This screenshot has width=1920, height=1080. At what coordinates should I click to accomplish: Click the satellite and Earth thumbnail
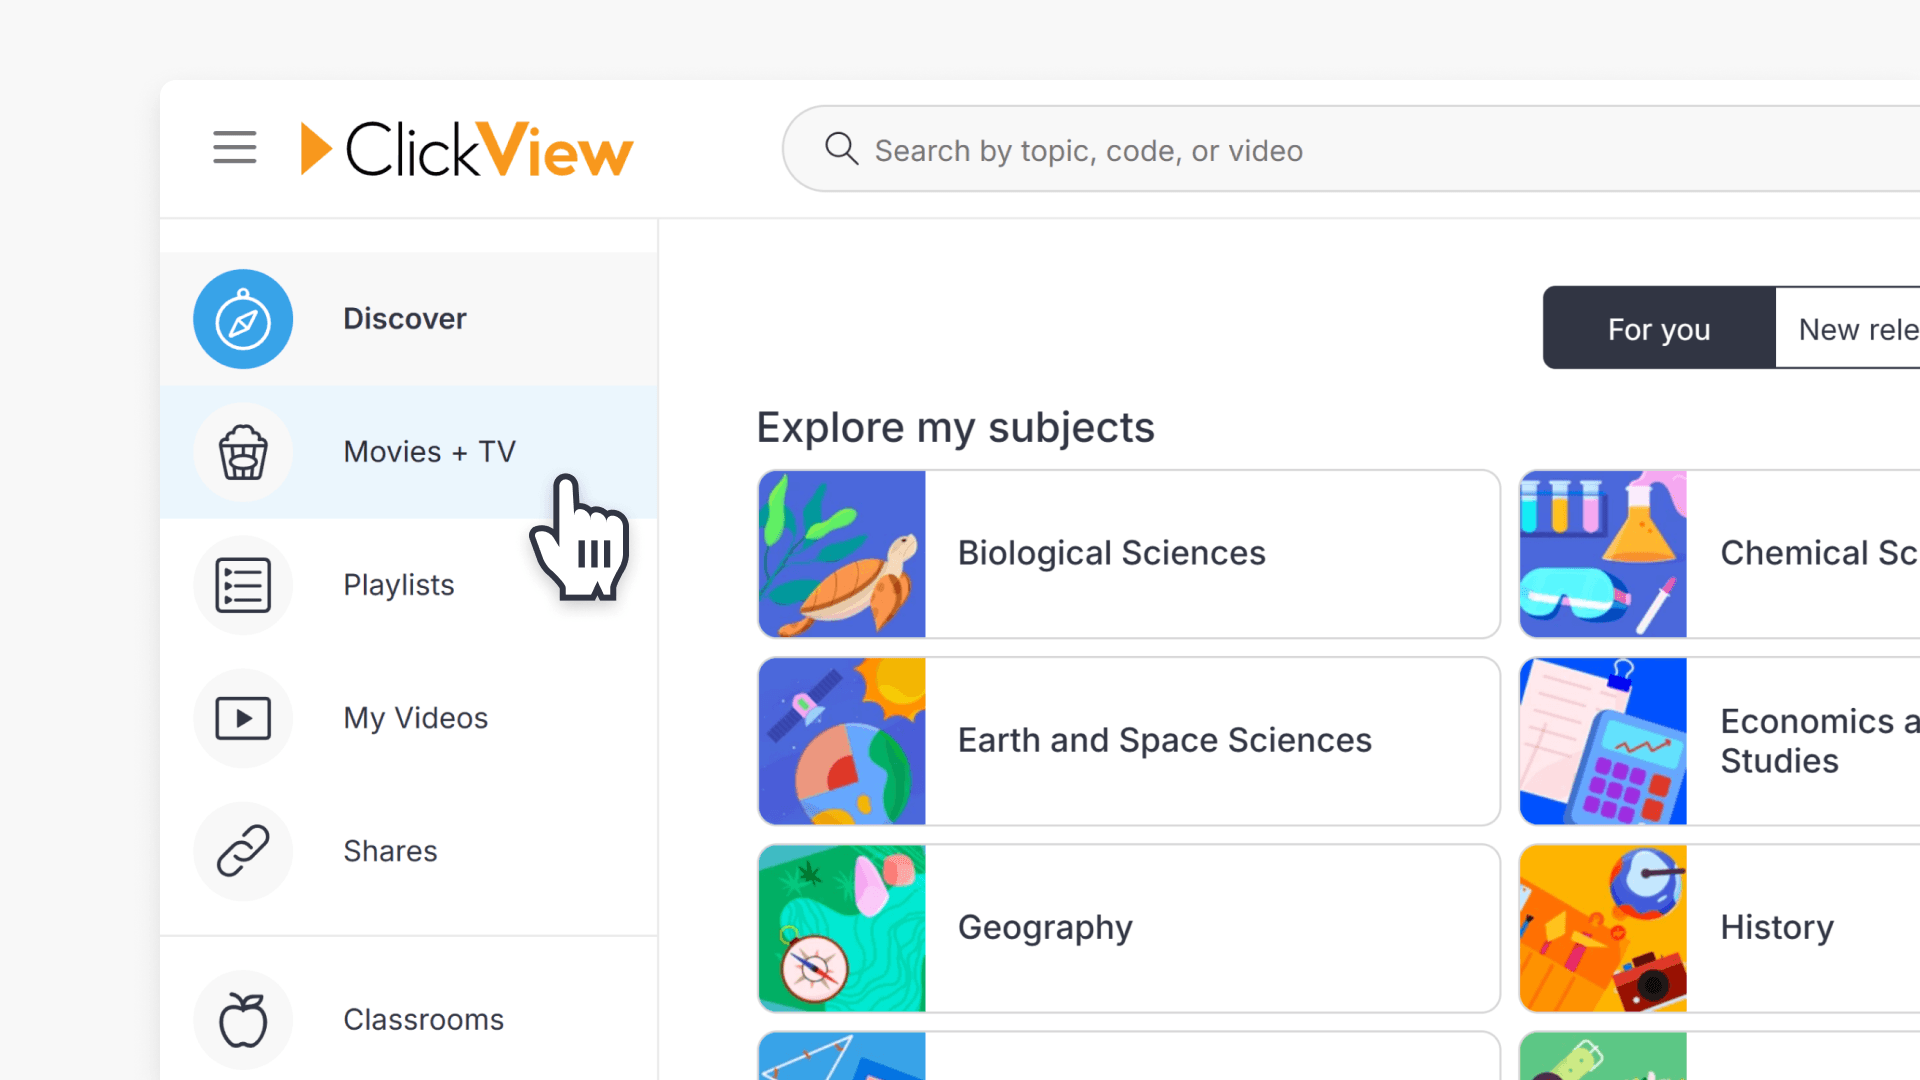click(841, 740)
